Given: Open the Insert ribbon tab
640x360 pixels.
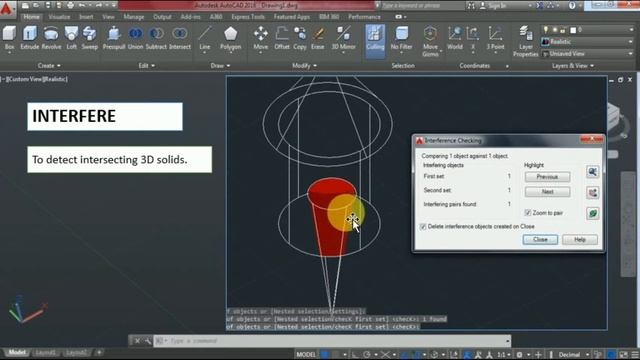Looking at the screenshot, I should (x=86, y=17).
